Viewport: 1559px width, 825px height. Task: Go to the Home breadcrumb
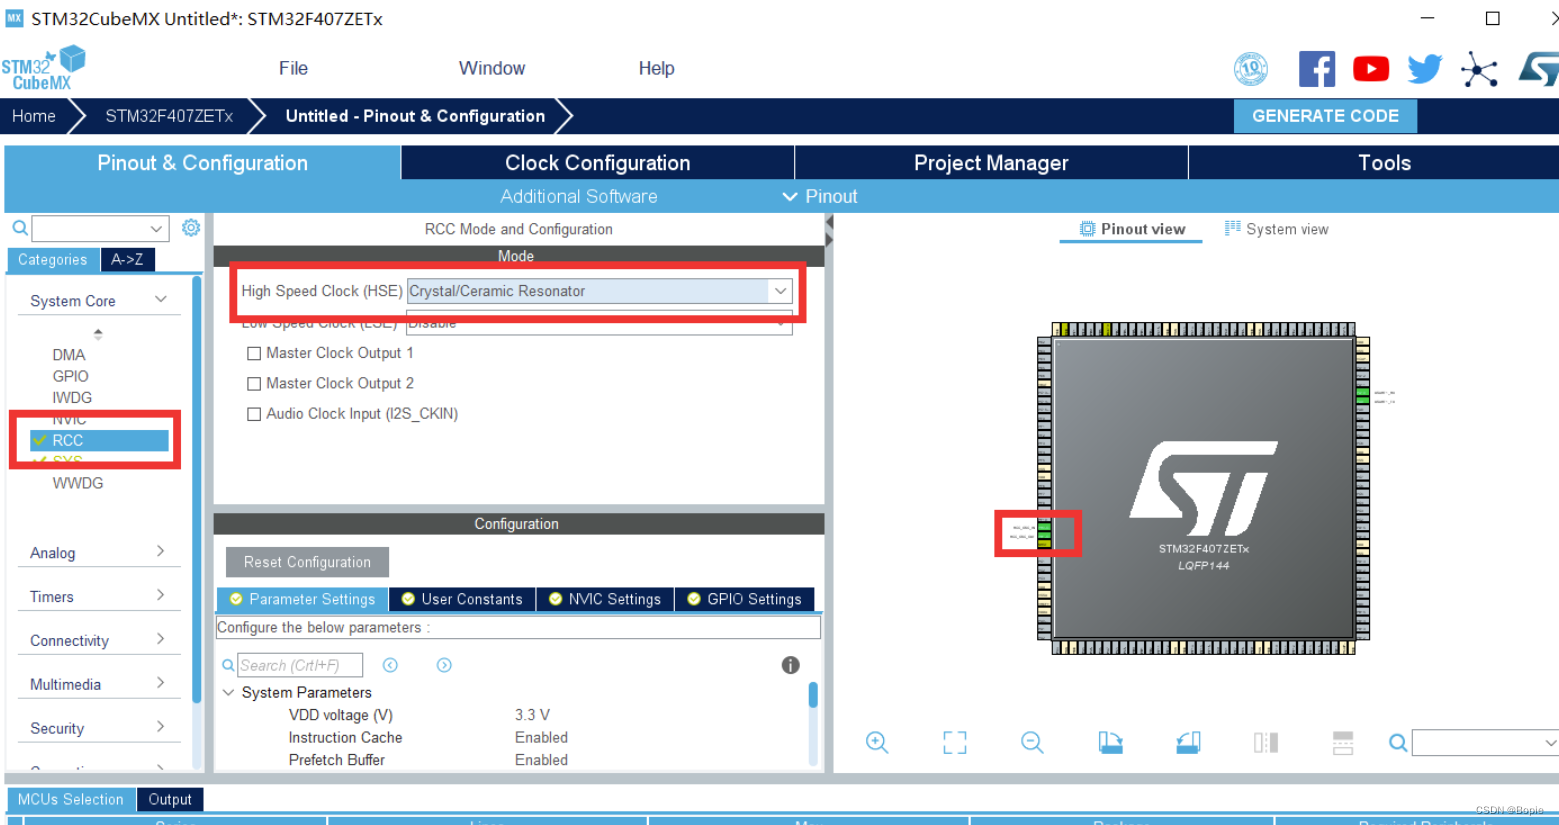coord(34,116)
